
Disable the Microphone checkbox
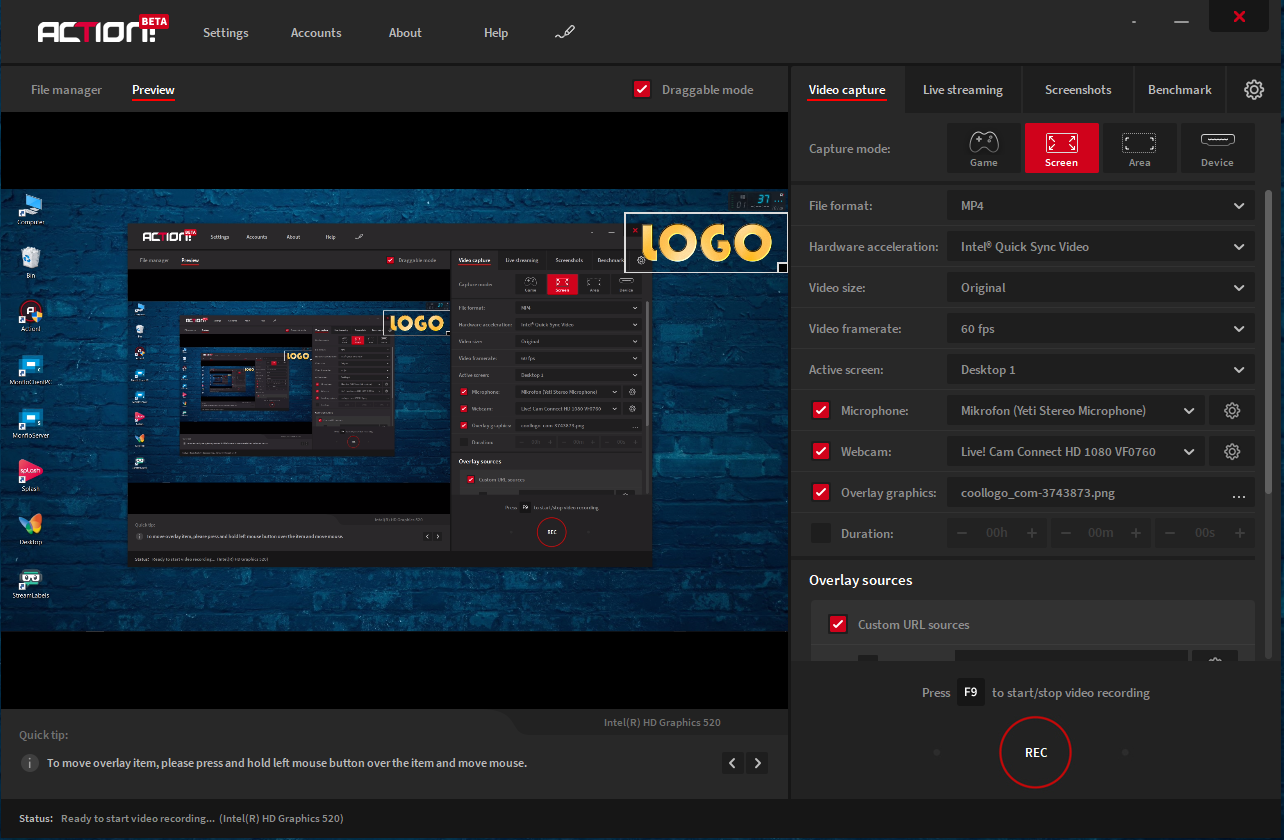(x=821, y=410)
